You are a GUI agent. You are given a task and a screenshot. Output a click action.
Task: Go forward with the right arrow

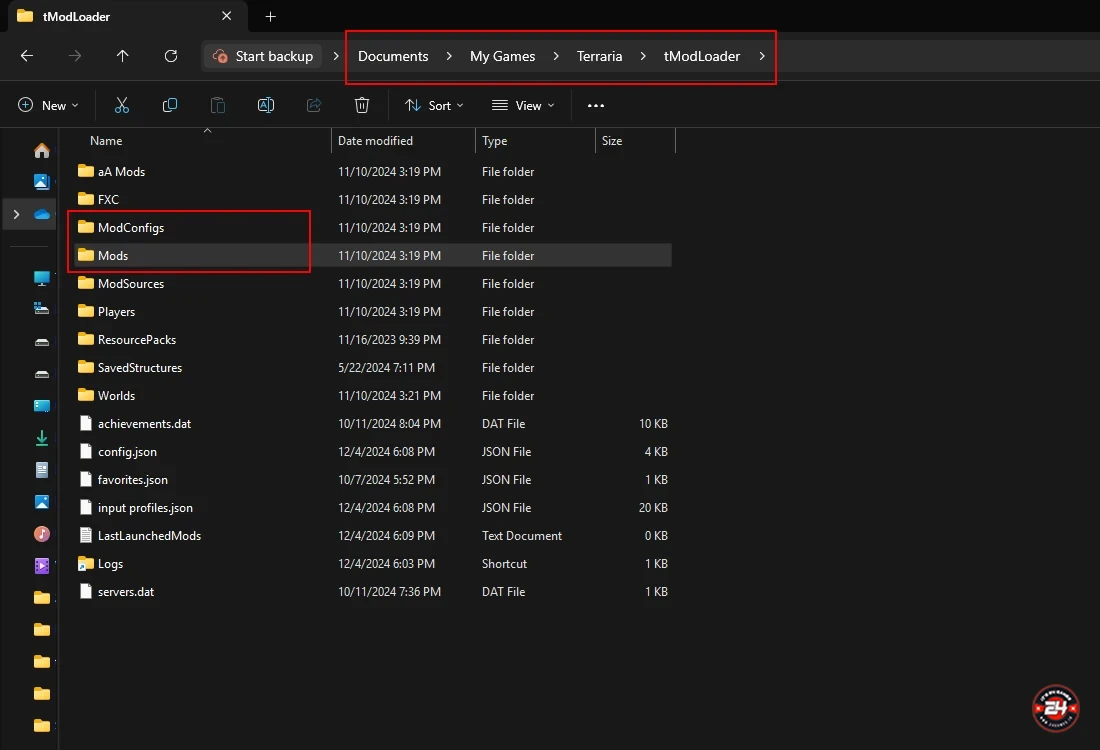click(x=74, y=56)
